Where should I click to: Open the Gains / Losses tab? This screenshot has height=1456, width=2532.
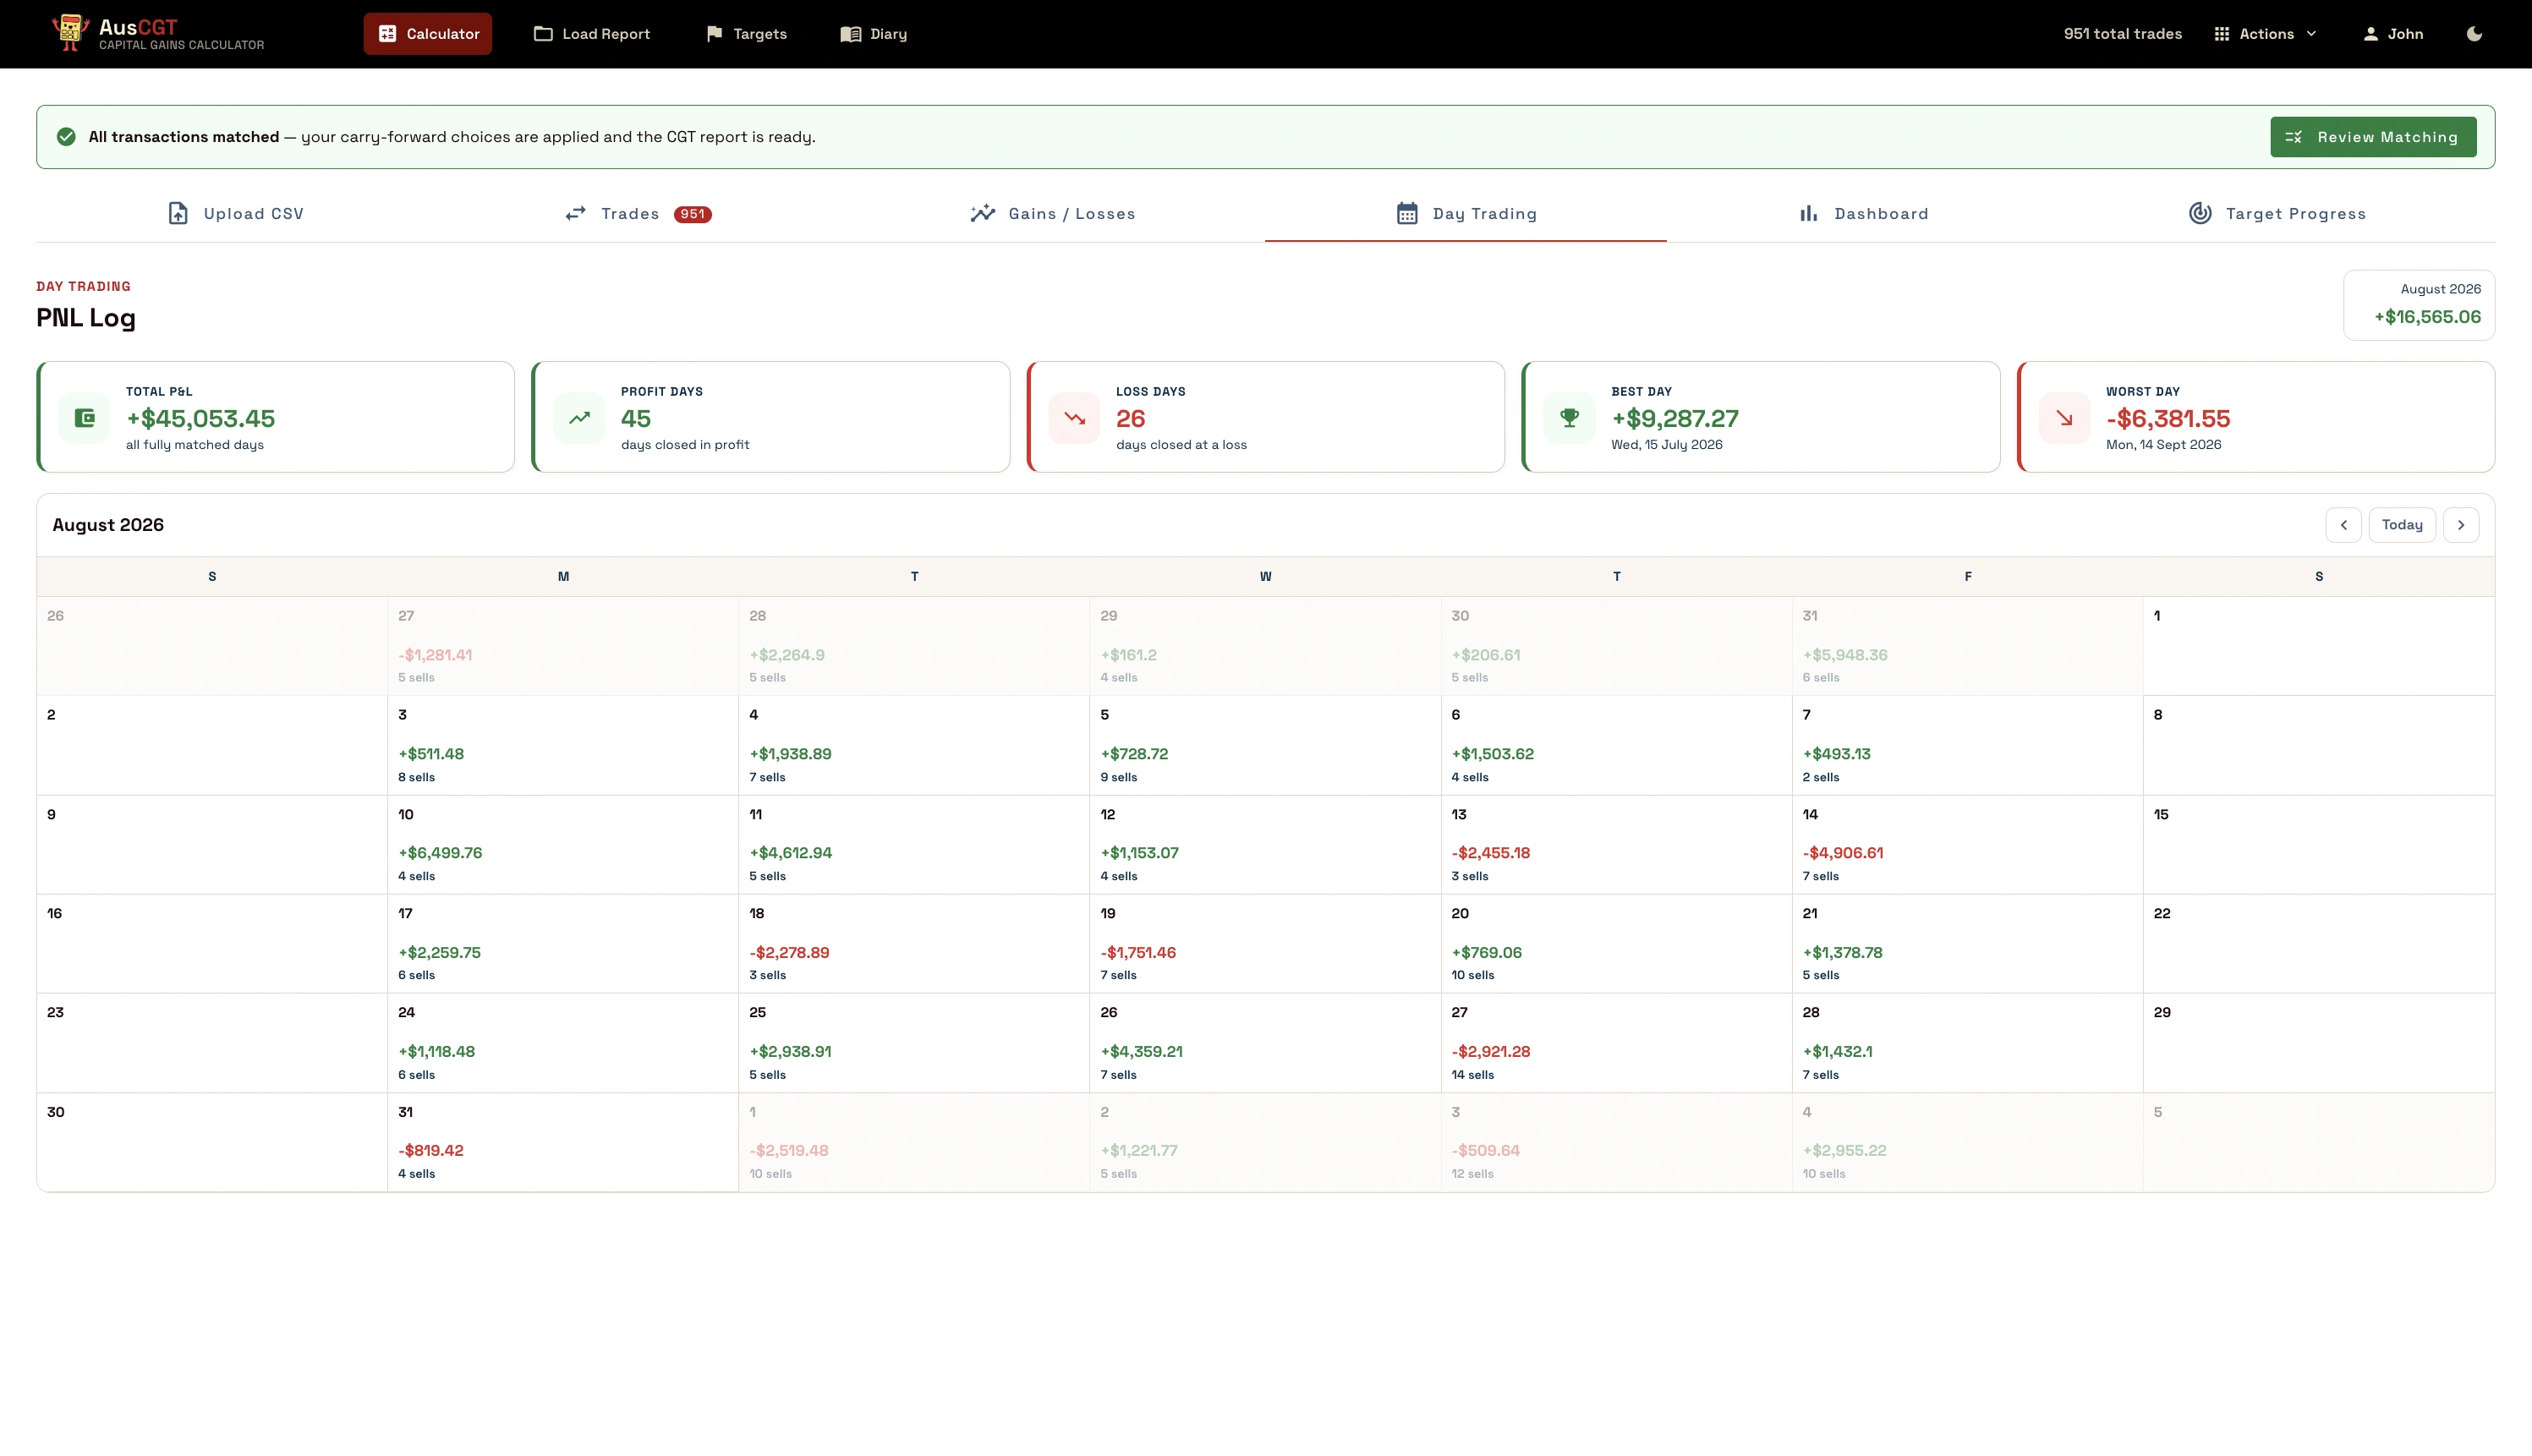click(x=1052, y=213)
